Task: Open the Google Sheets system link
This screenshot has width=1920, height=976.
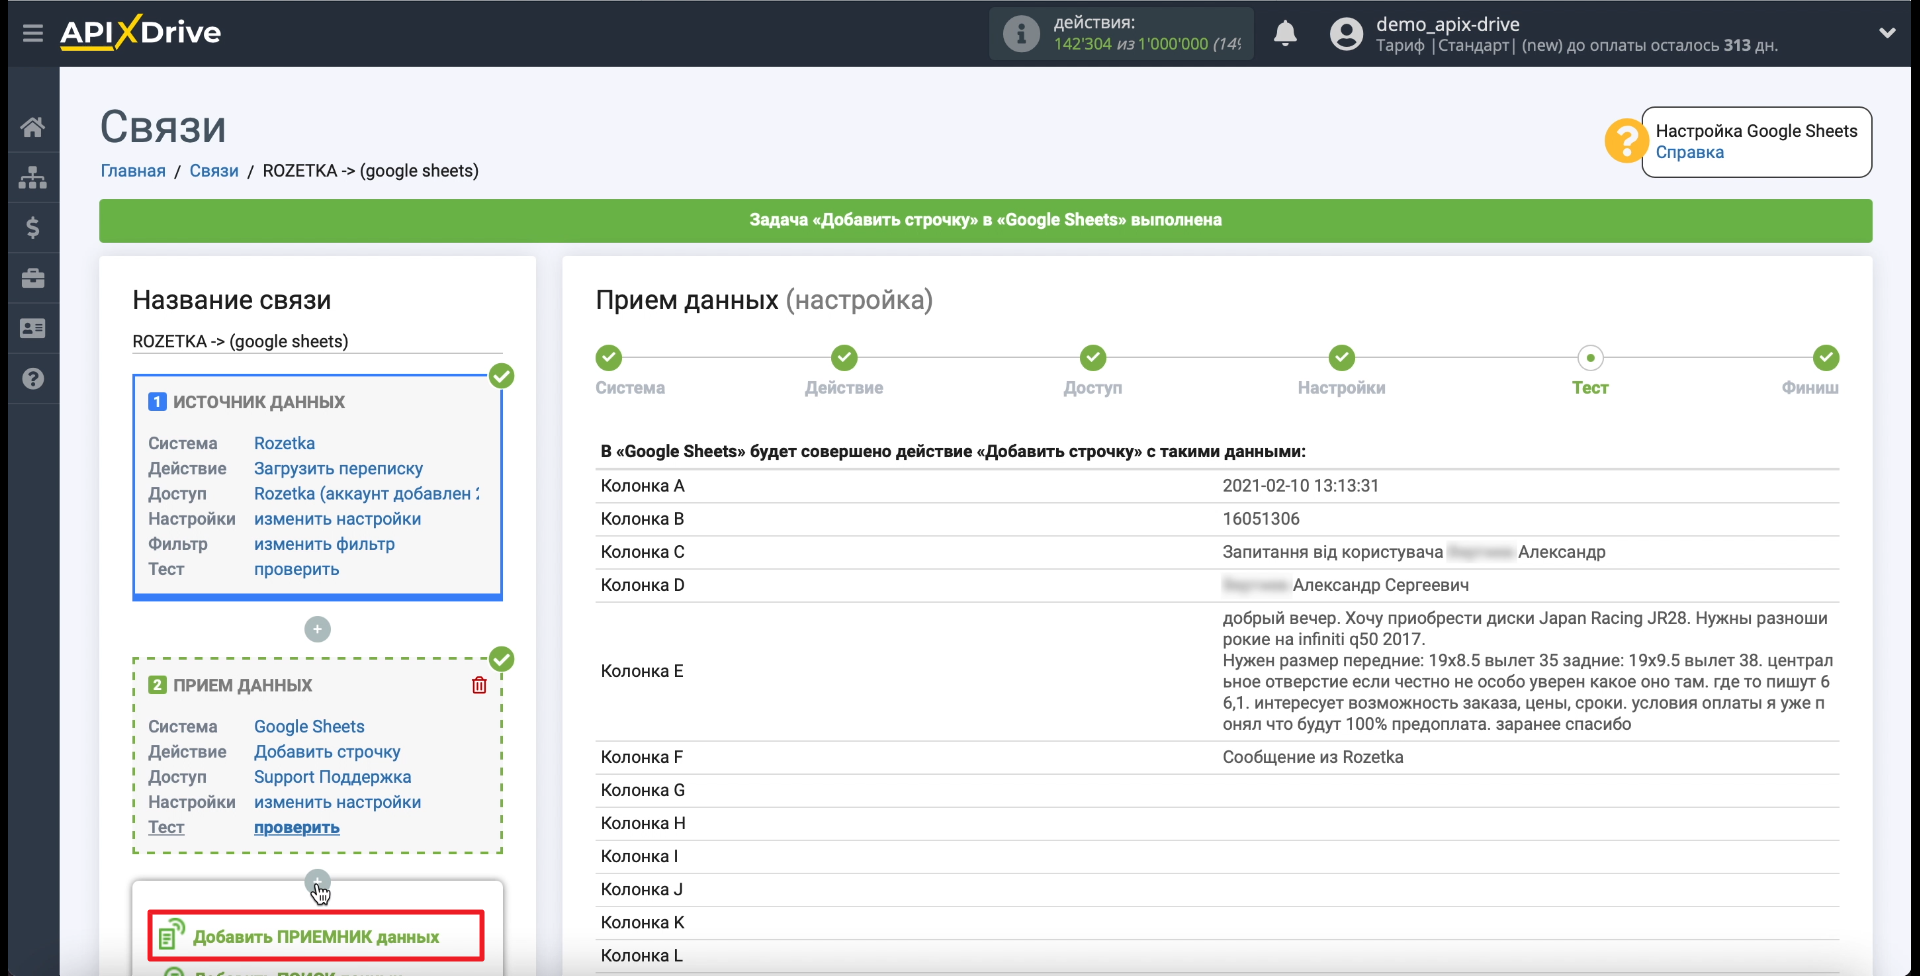Action: [309, 726]
